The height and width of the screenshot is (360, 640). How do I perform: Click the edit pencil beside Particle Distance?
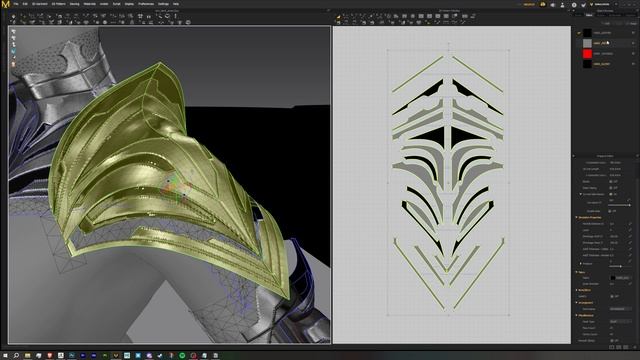point(630,224)
